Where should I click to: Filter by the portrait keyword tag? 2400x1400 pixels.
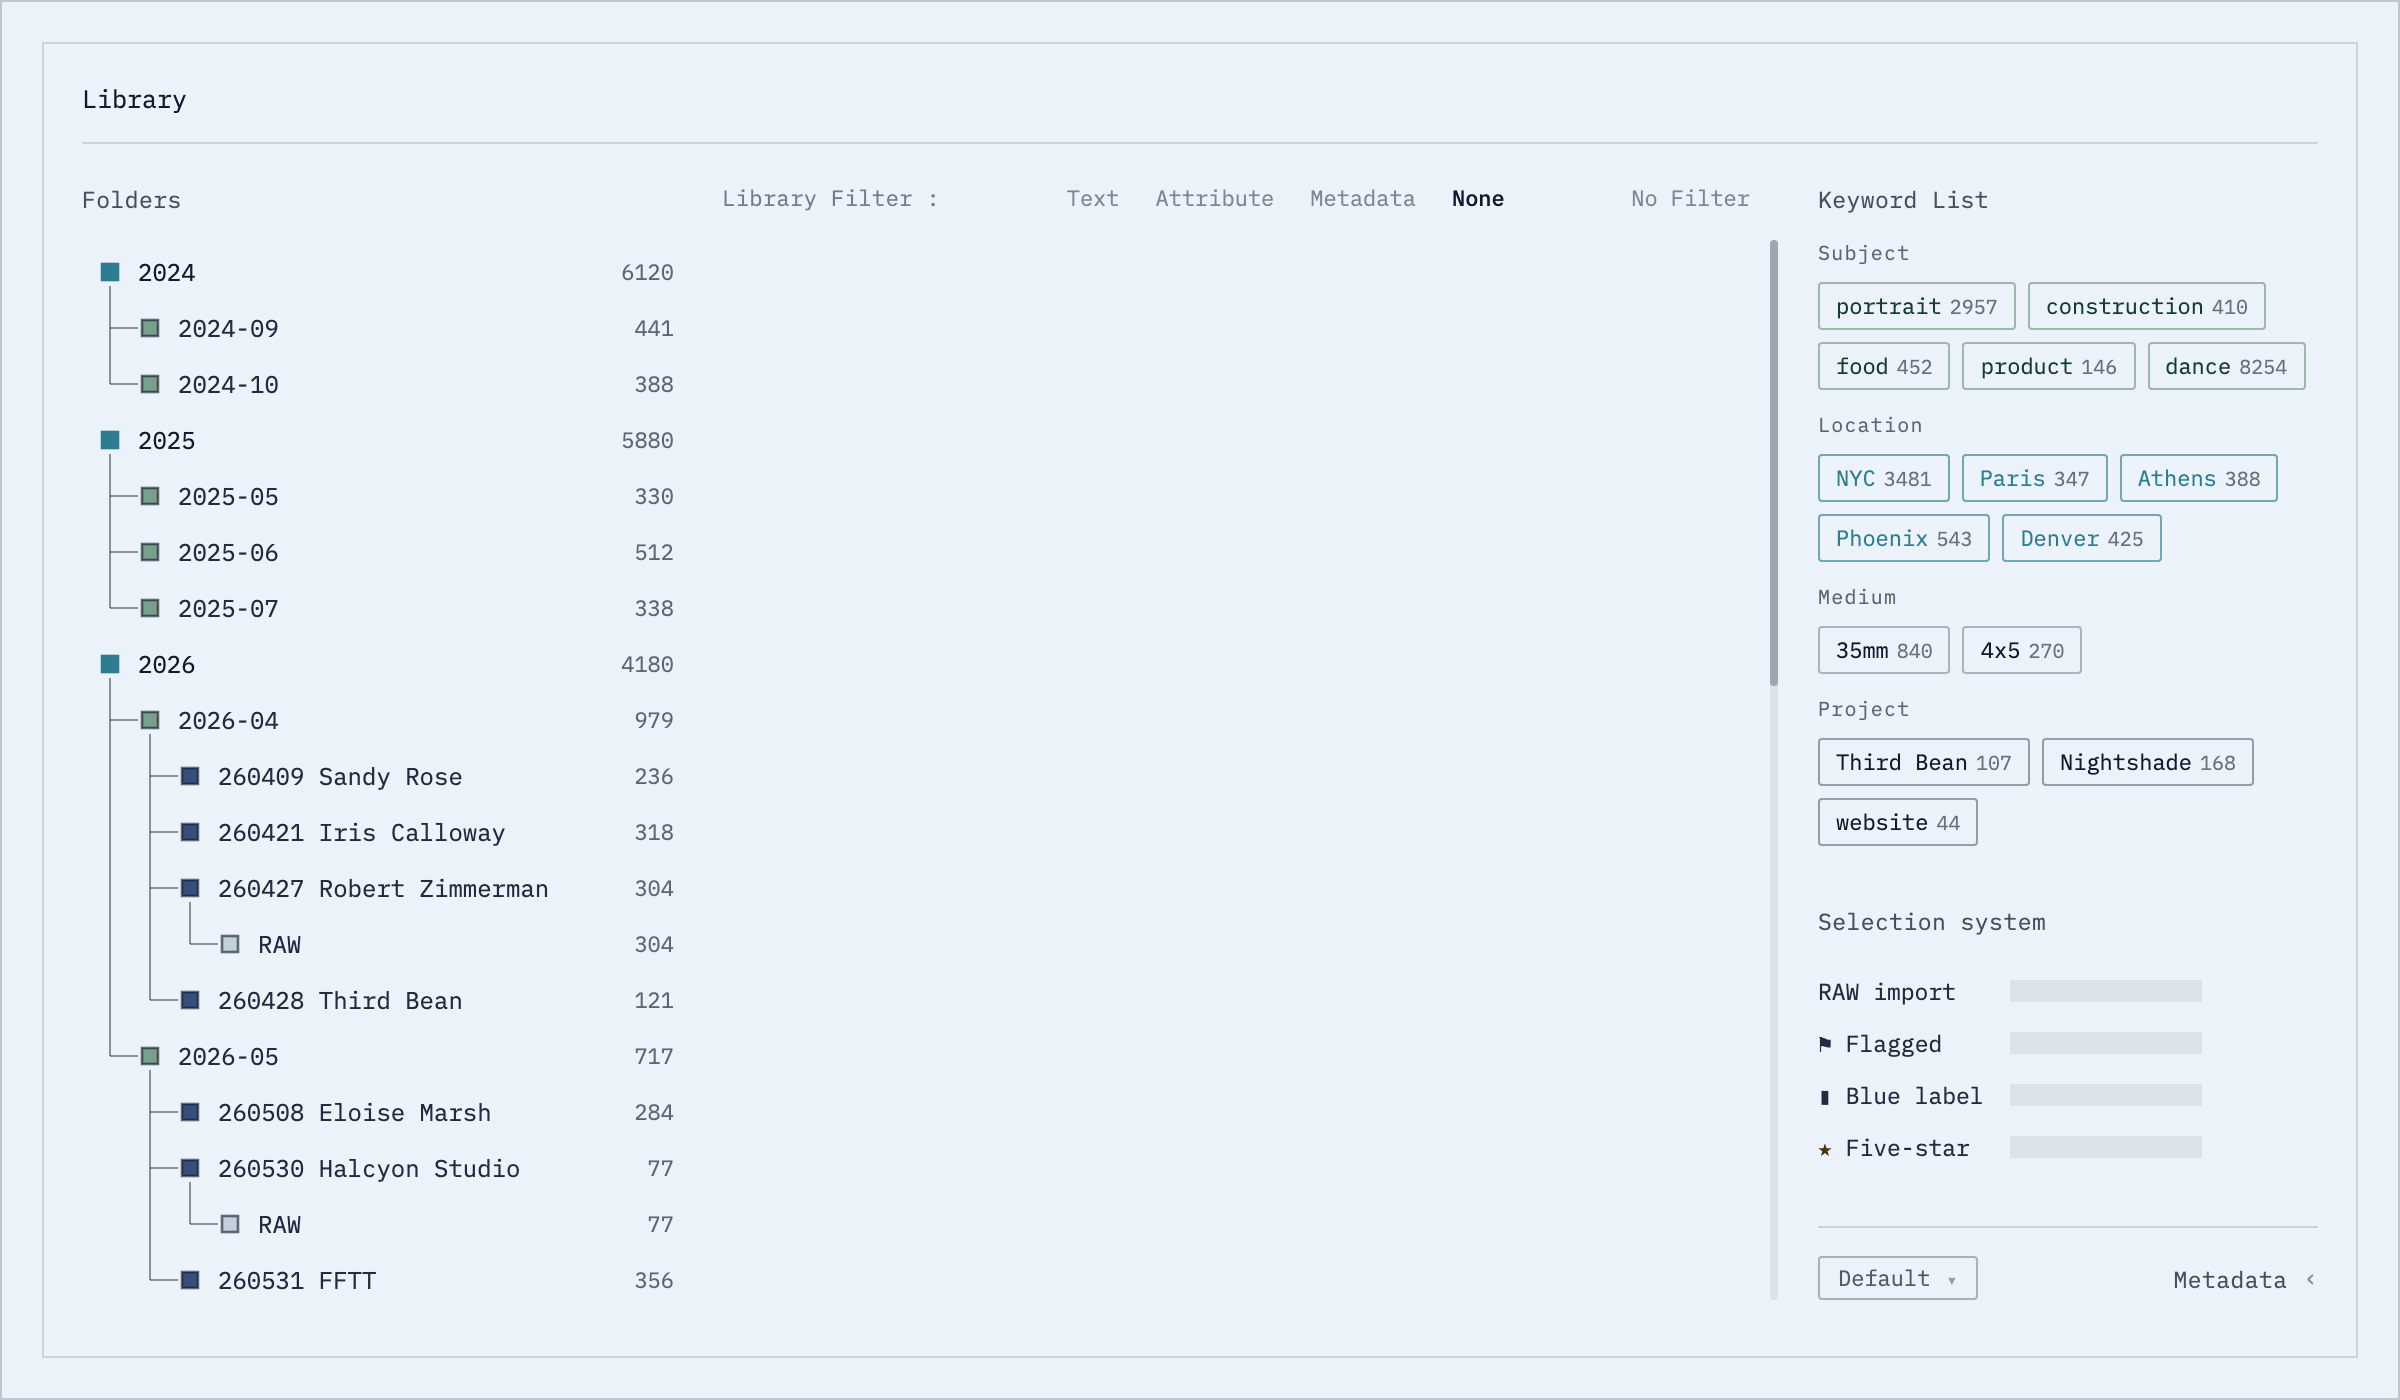1916,306
